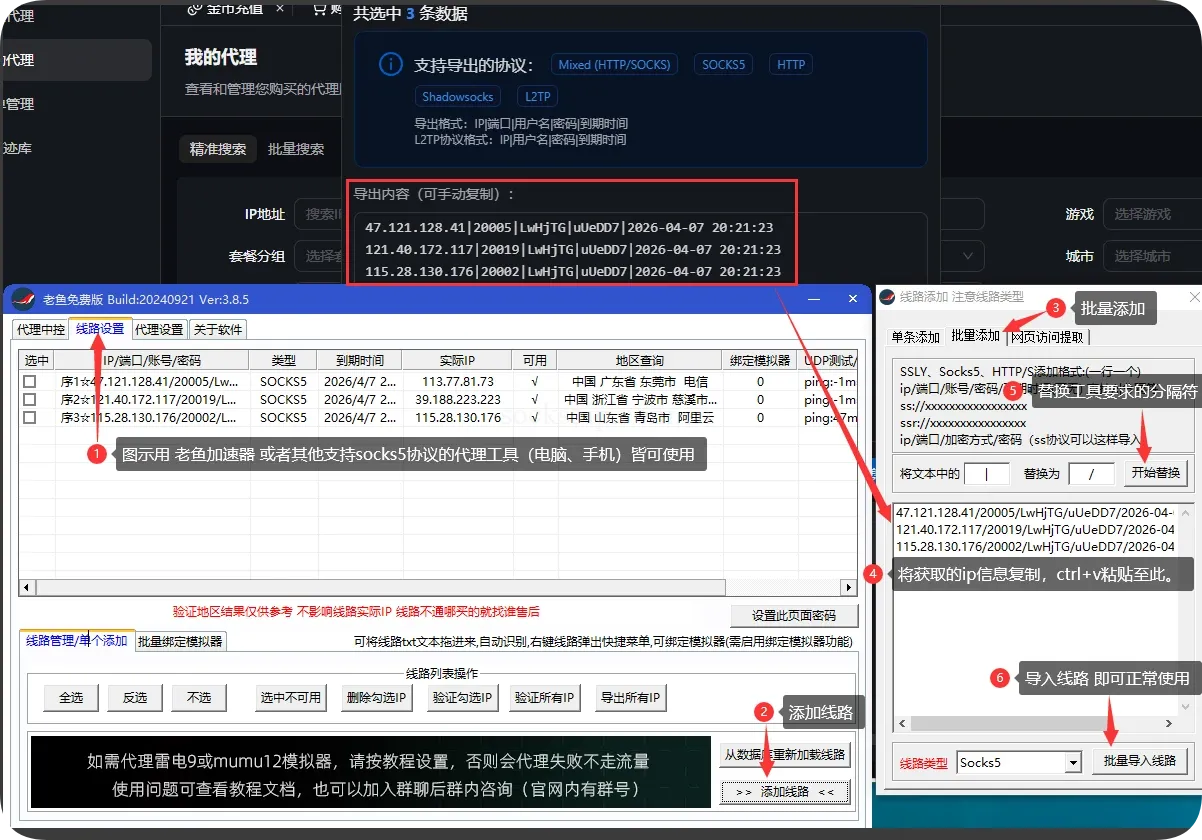Select the HTTP protocol tag
1202x840 pixels.
(791, 65)
